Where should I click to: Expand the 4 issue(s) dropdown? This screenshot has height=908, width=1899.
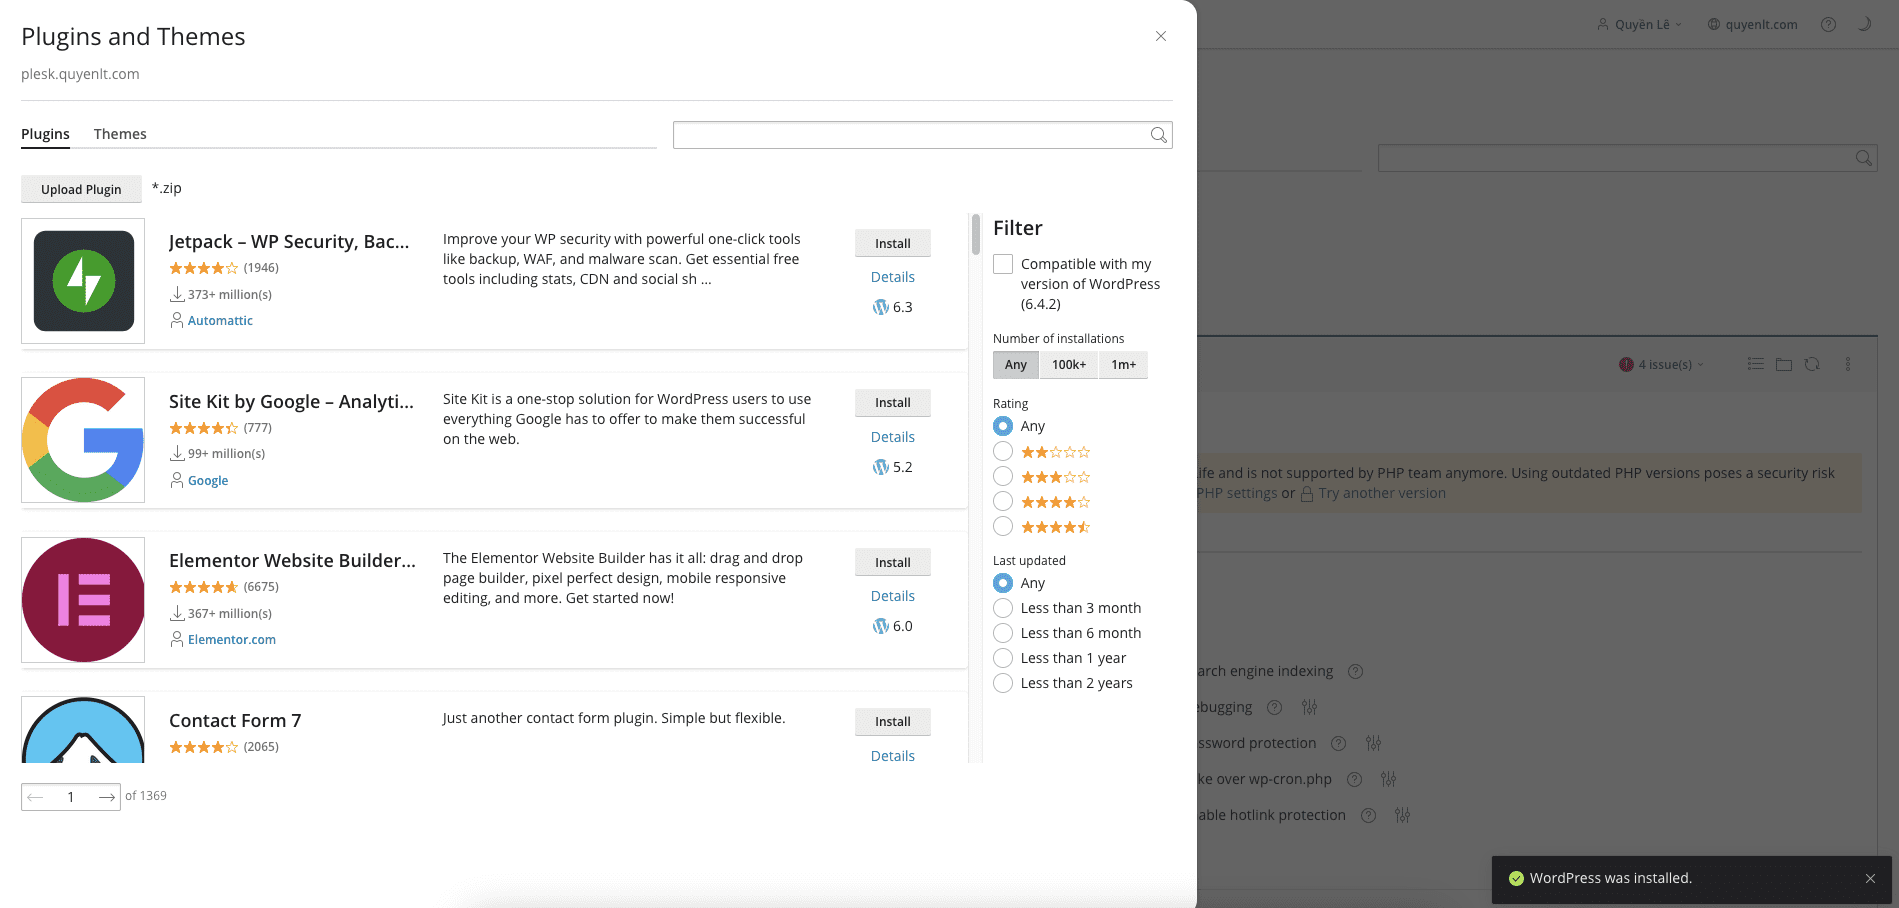(x=1662, y=365)
